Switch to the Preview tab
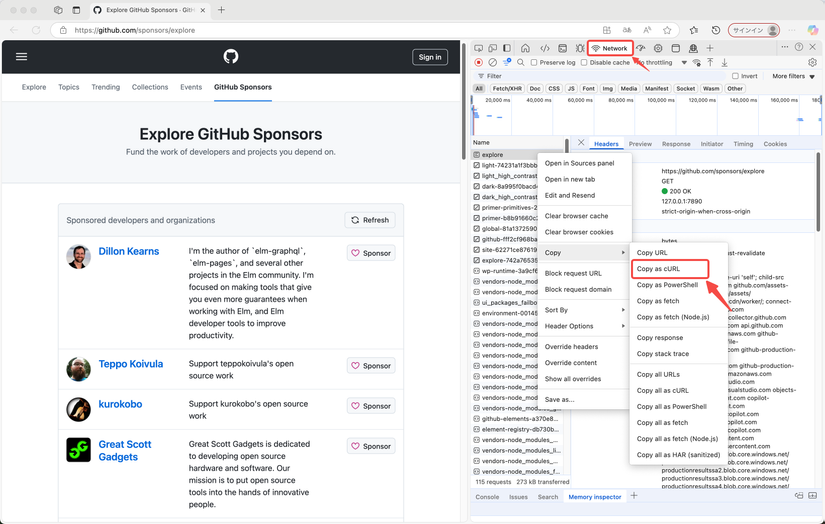Viewport: 825px width, 524px height. pos(640,144)
